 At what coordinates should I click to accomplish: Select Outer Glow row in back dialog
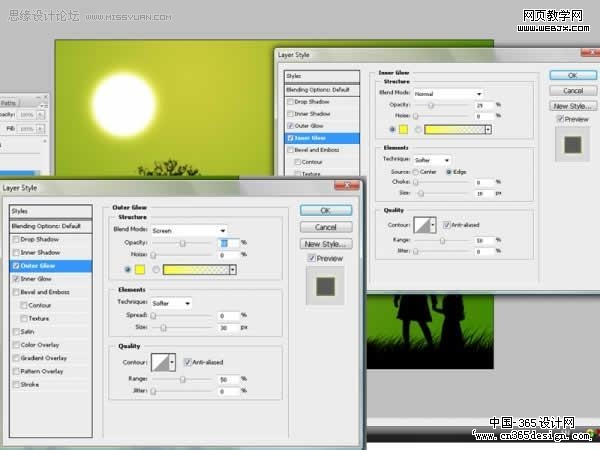(x=321, y=126)
